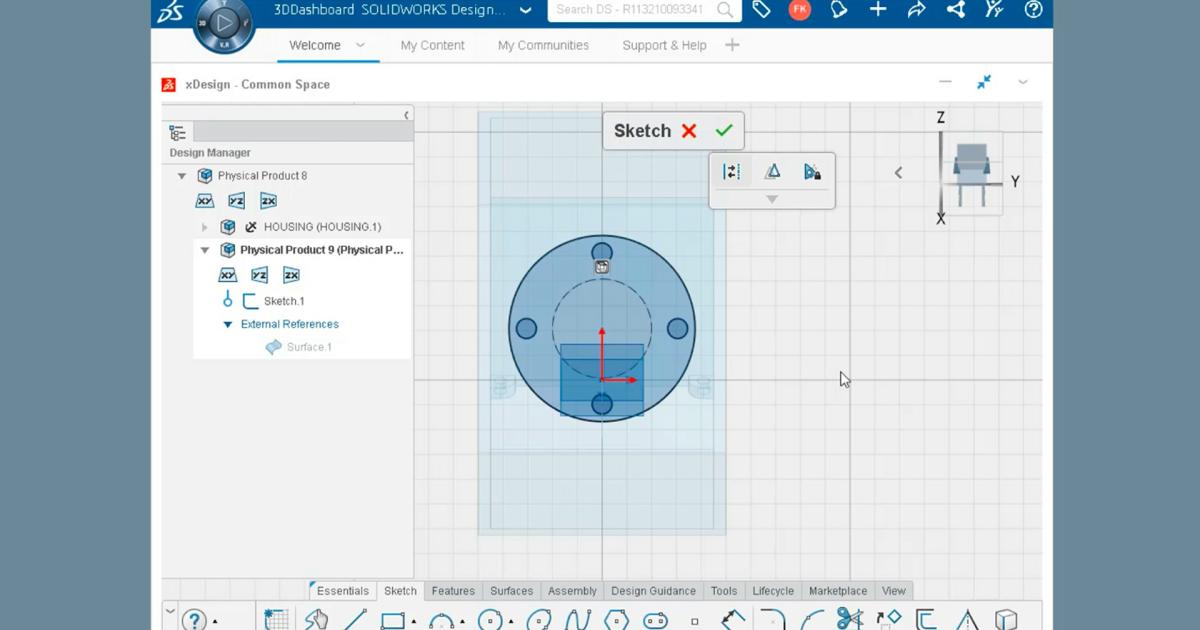The height and width of the screenshot is (630, 1200).
Task: Select the Mirror tool in the context toolbar
Action: [x=731, y=171]
